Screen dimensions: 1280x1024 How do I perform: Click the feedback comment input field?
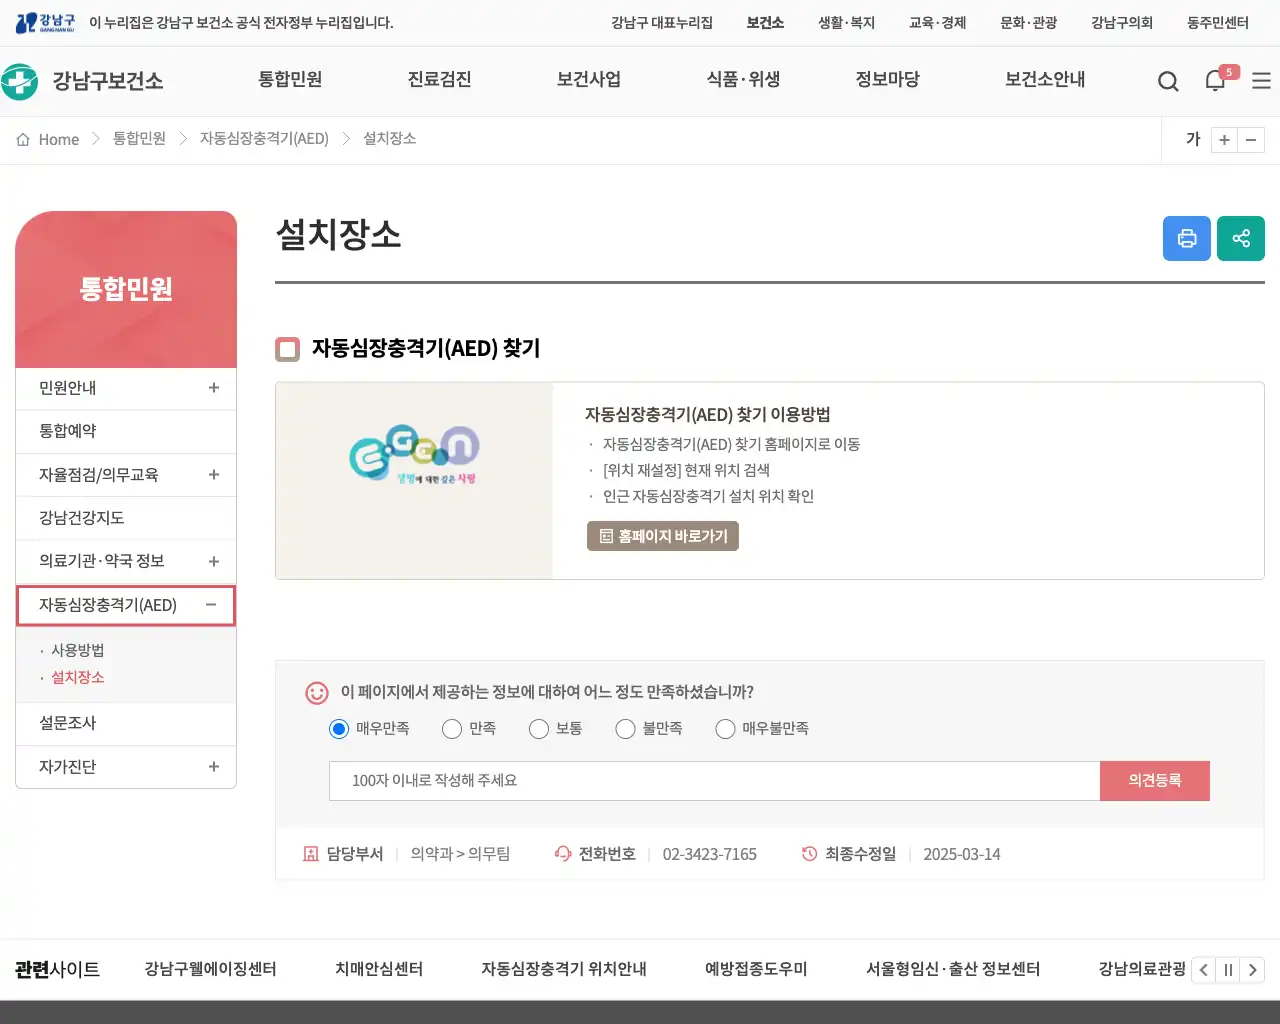[x=713, y=781]
